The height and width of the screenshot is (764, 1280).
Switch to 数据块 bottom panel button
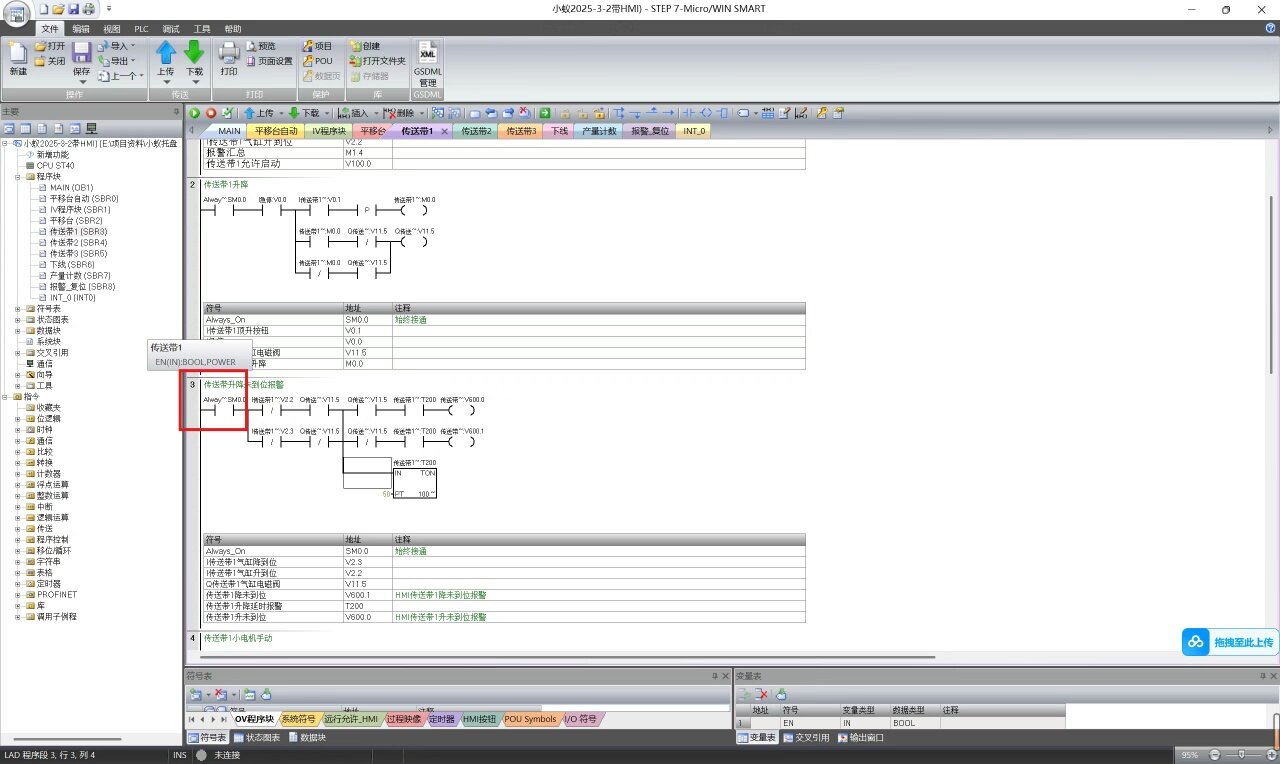[307, 737]
